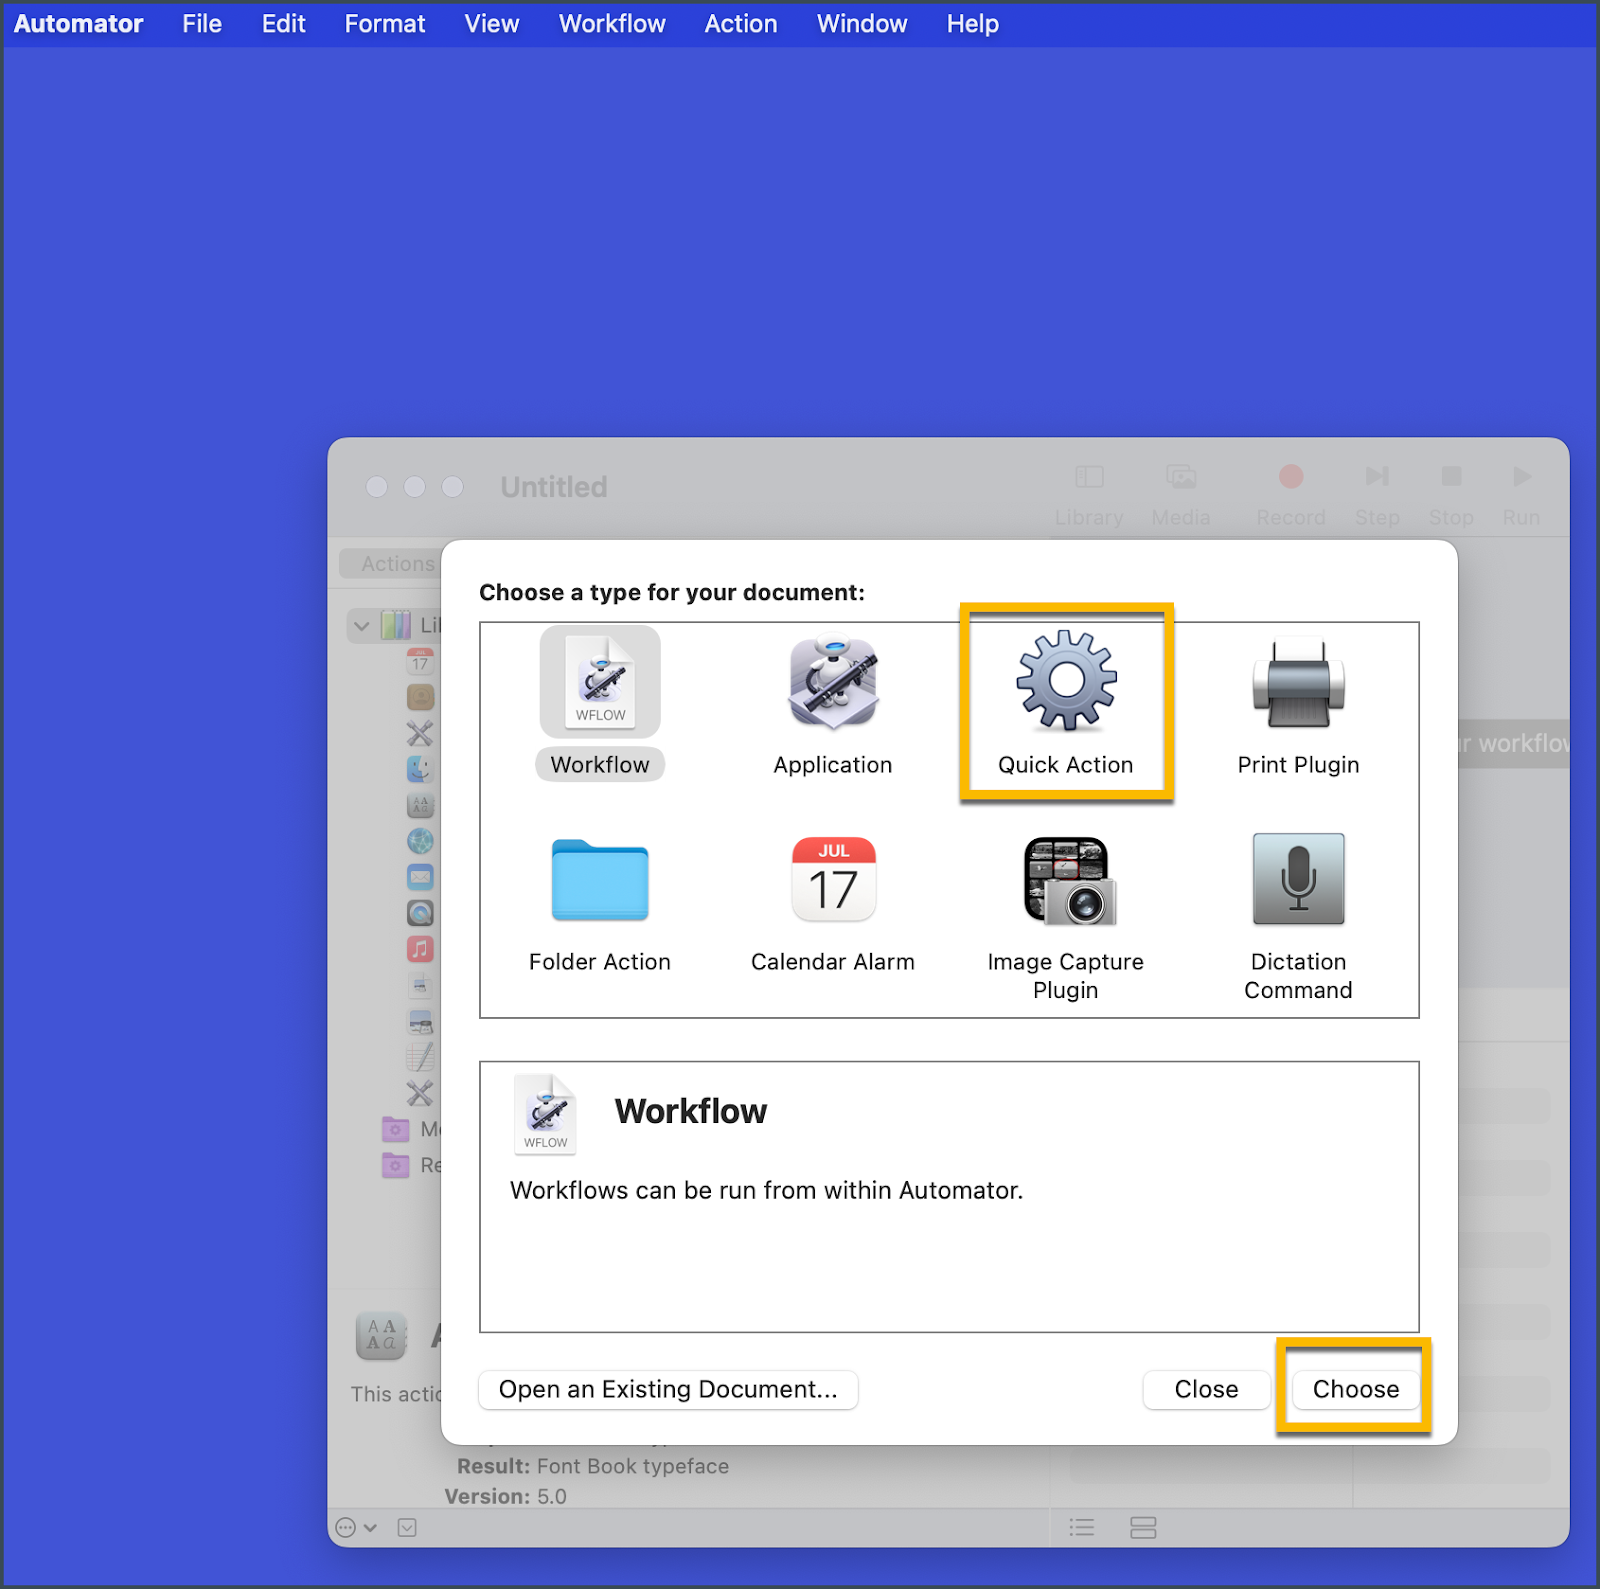Select the QuickTime movies category icon
The image size is (1600, 1589).
[x=420, y=913]
